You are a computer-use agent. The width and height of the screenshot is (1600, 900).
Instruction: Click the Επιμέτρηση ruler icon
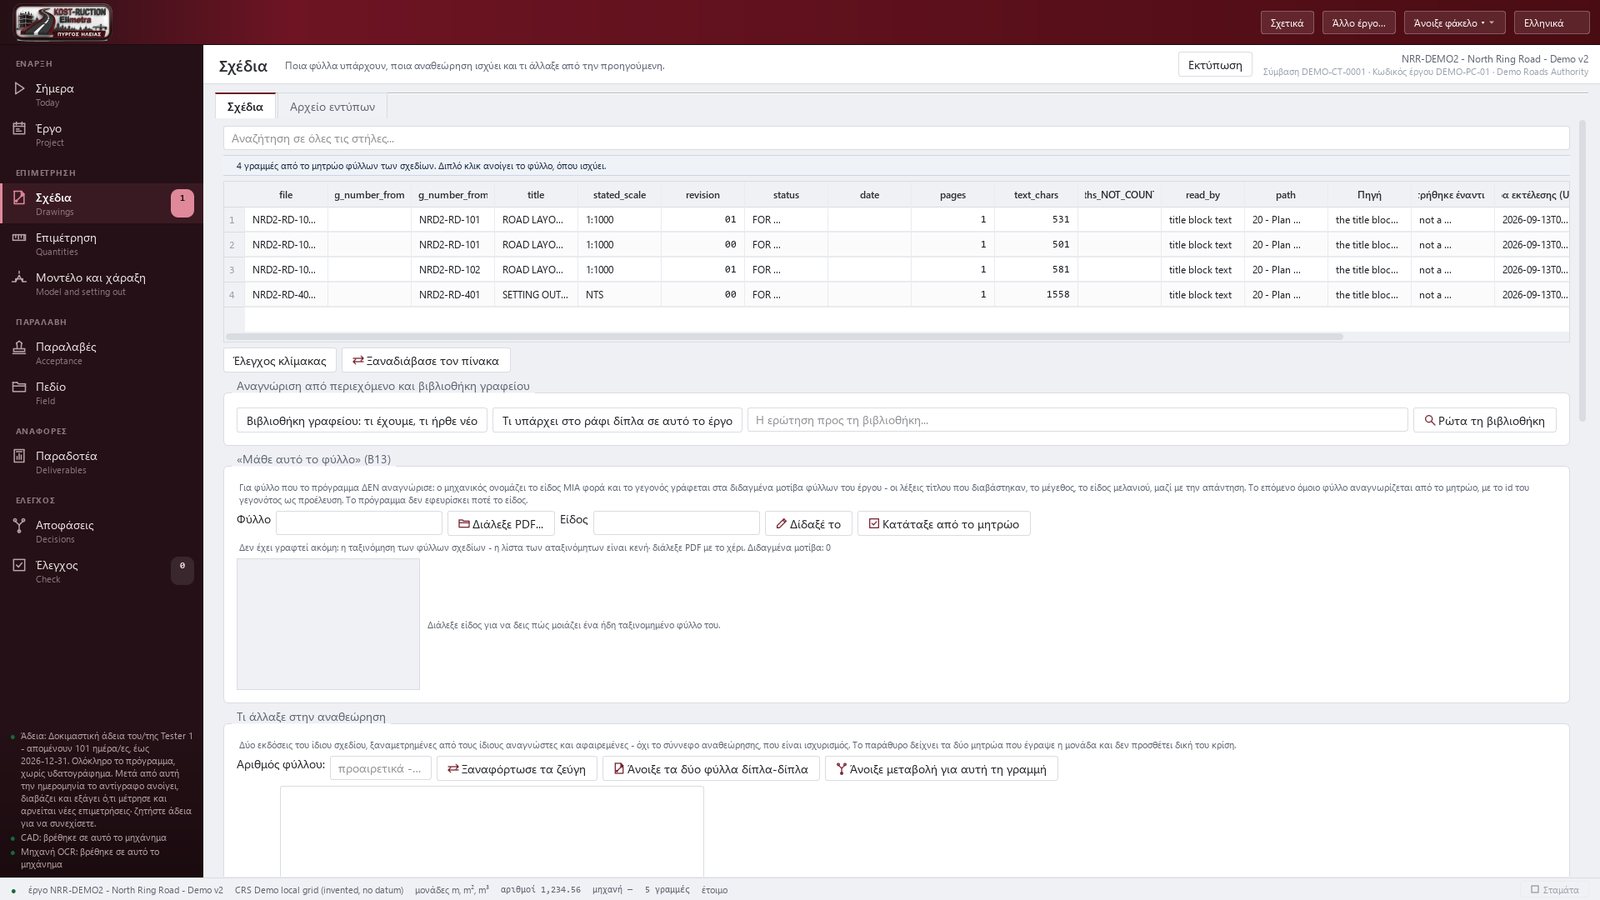(19, 237)
